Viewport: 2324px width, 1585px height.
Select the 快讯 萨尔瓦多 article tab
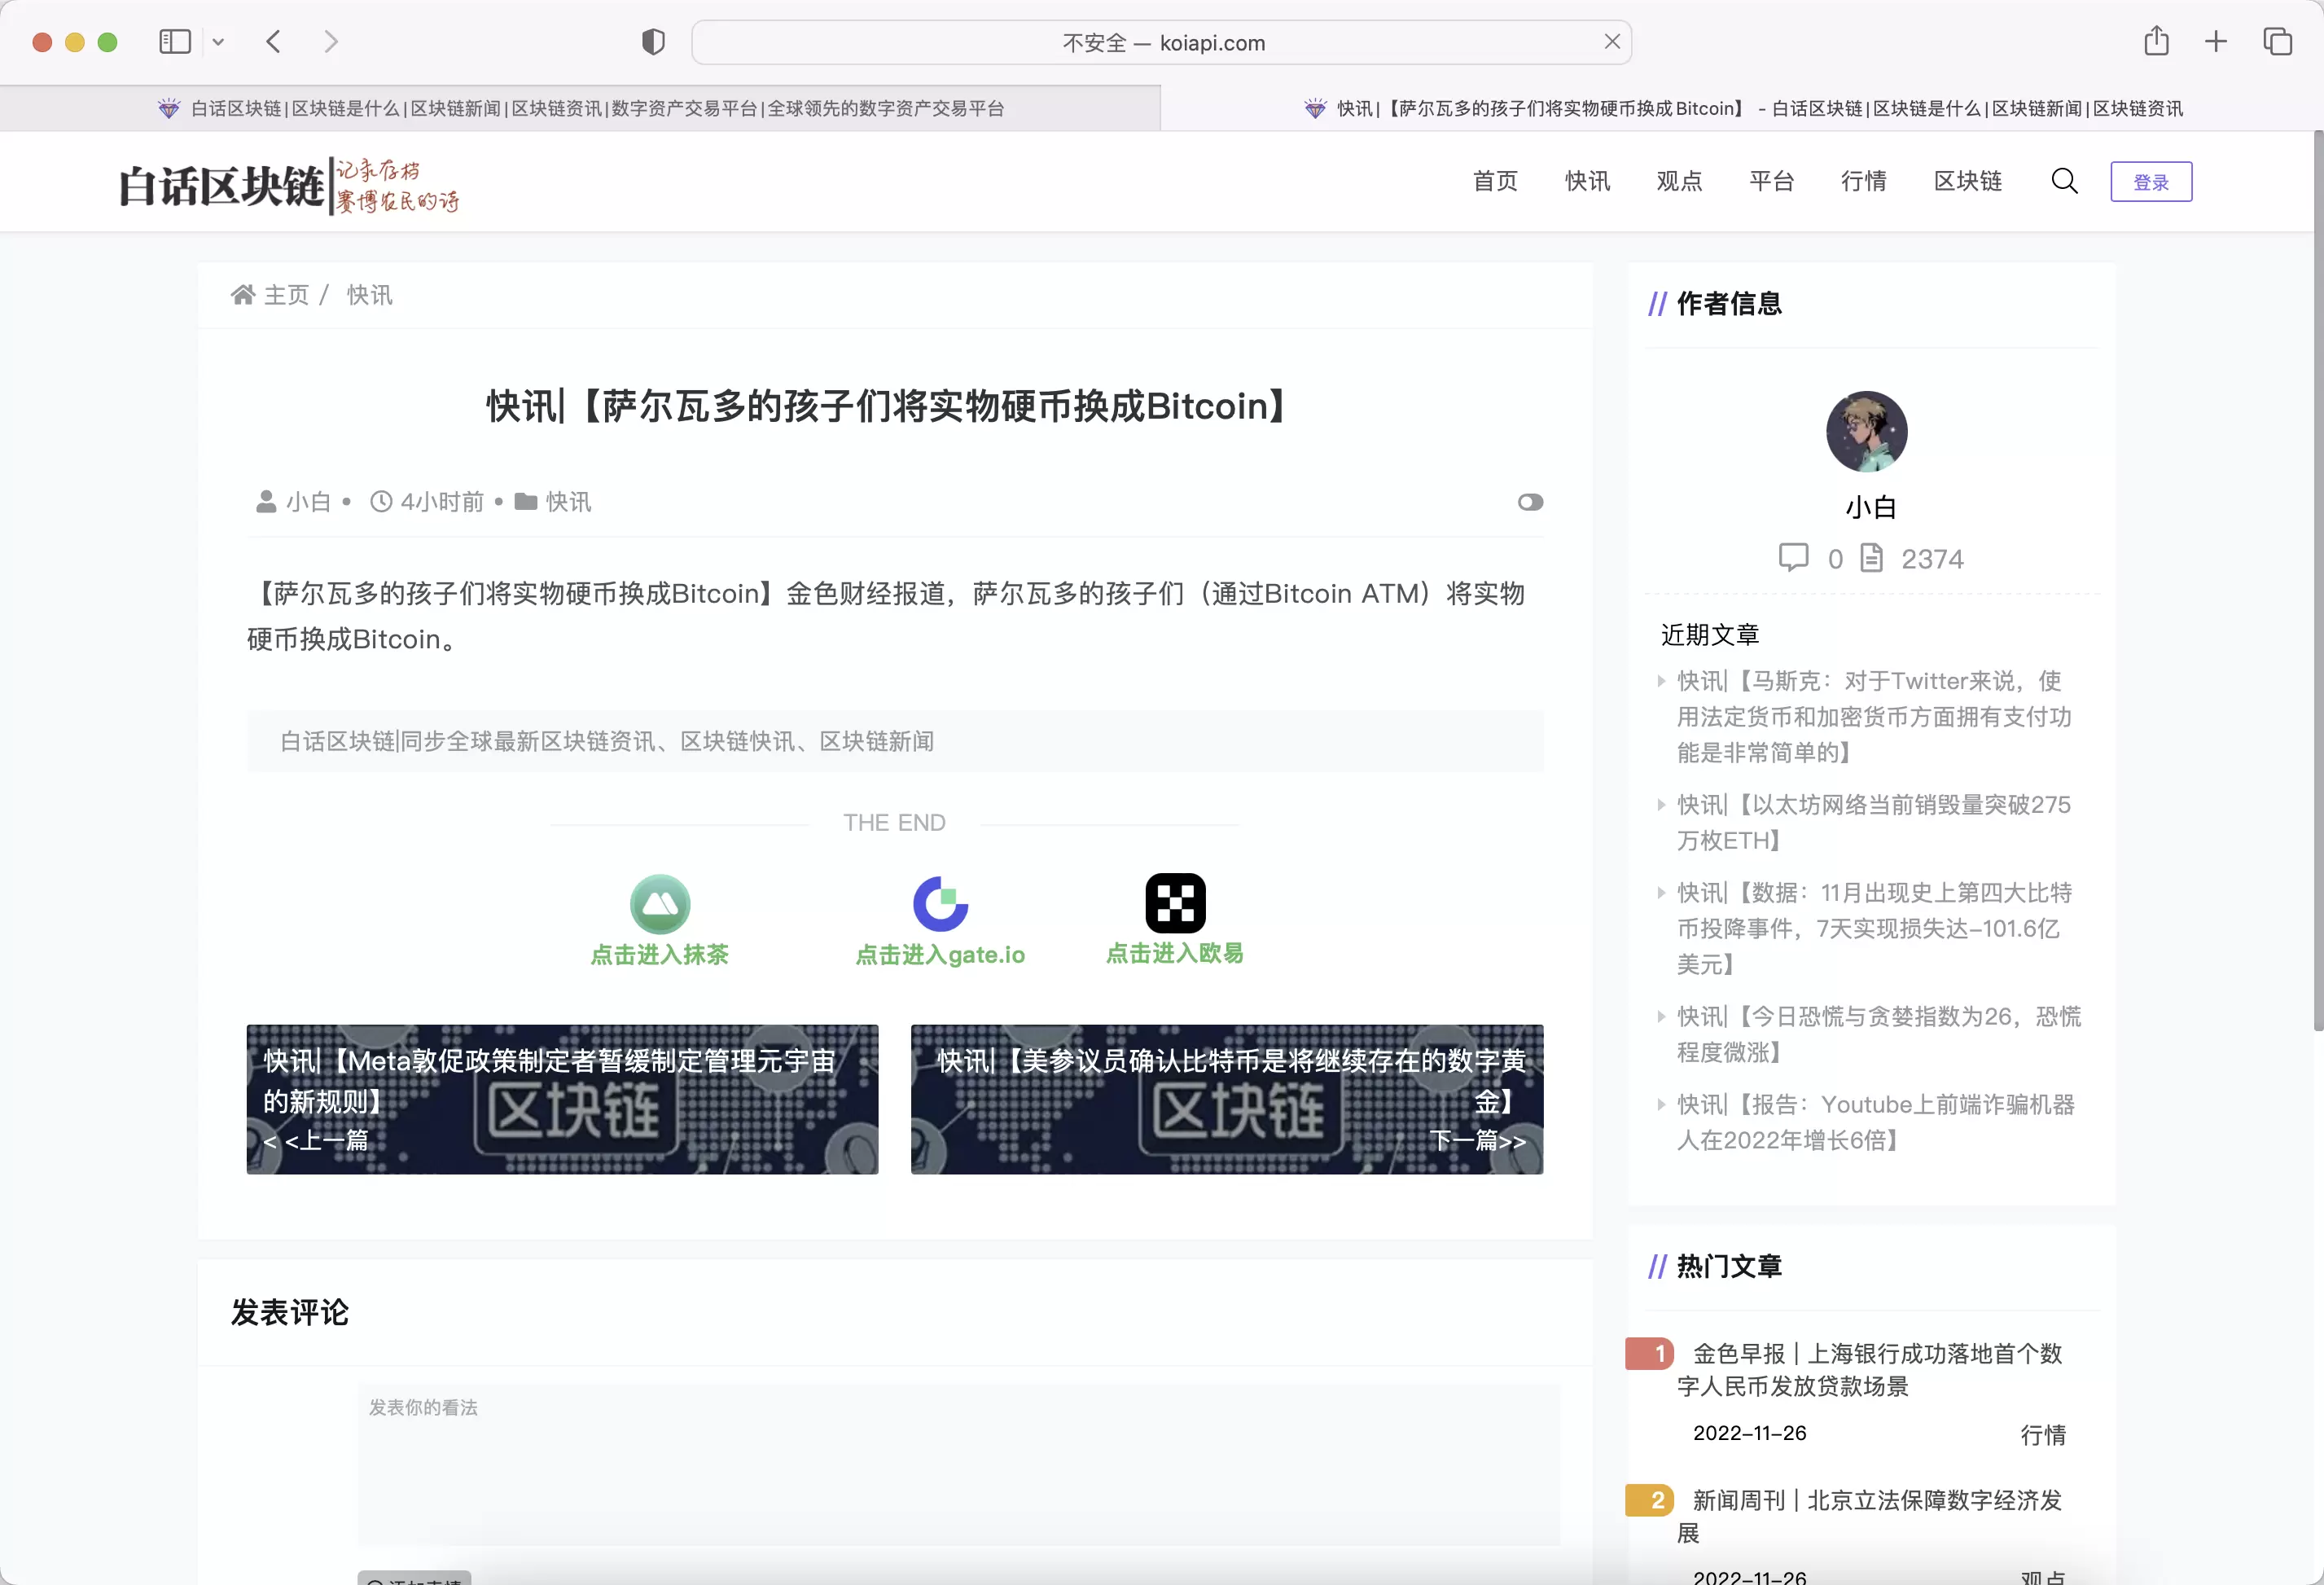click(1742, 108)
